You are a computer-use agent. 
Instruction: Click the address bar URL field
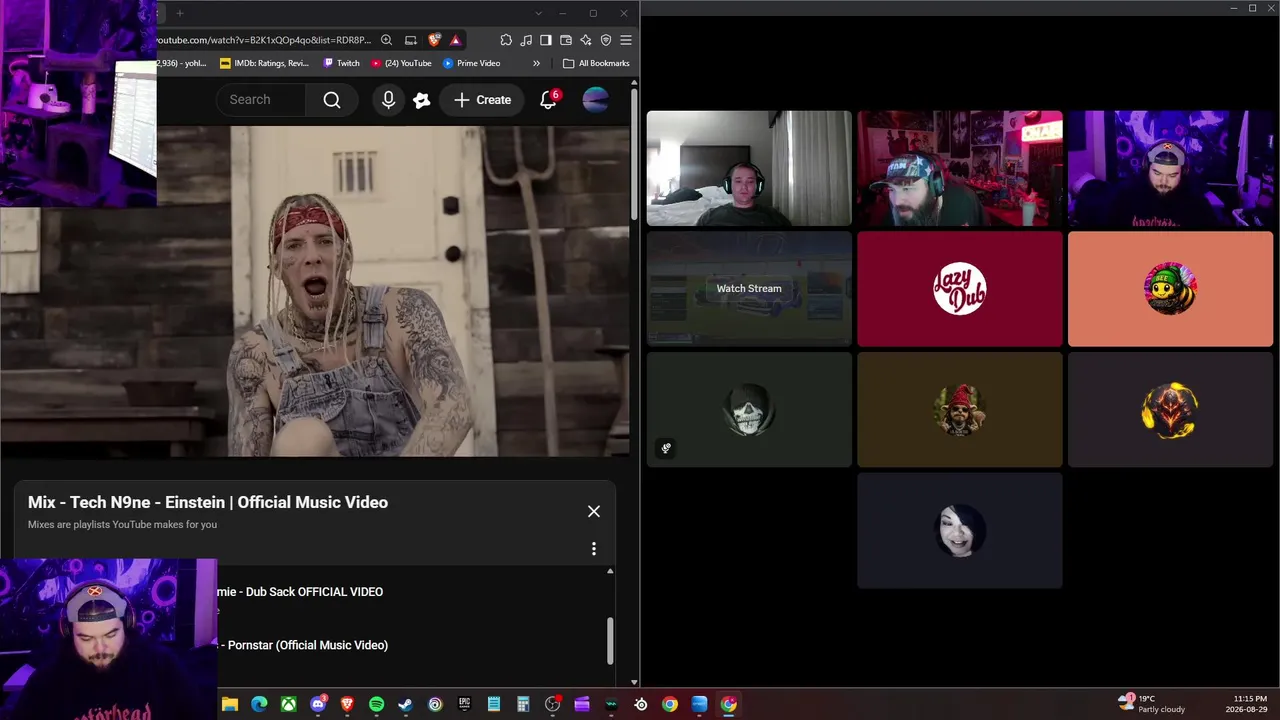click(x=264, y=40)
